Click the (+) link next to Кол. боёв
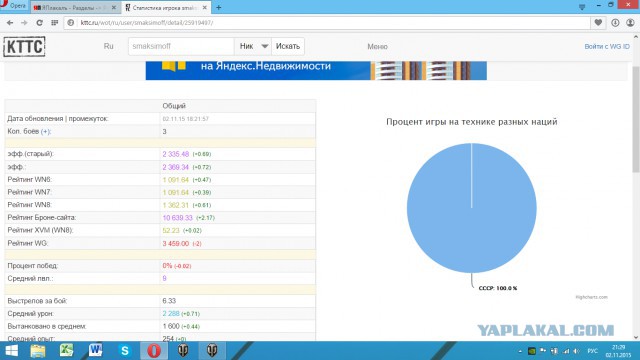Viewport: 640px width, 360px height. 45,131
